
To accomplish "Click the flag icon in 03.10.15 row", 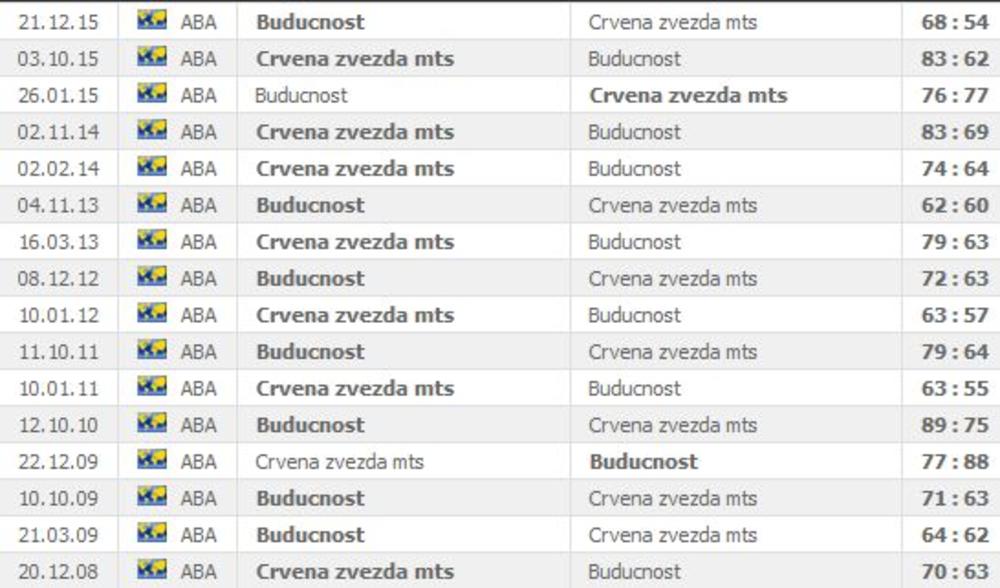I will pyautogui.click(x=152, y=58).
